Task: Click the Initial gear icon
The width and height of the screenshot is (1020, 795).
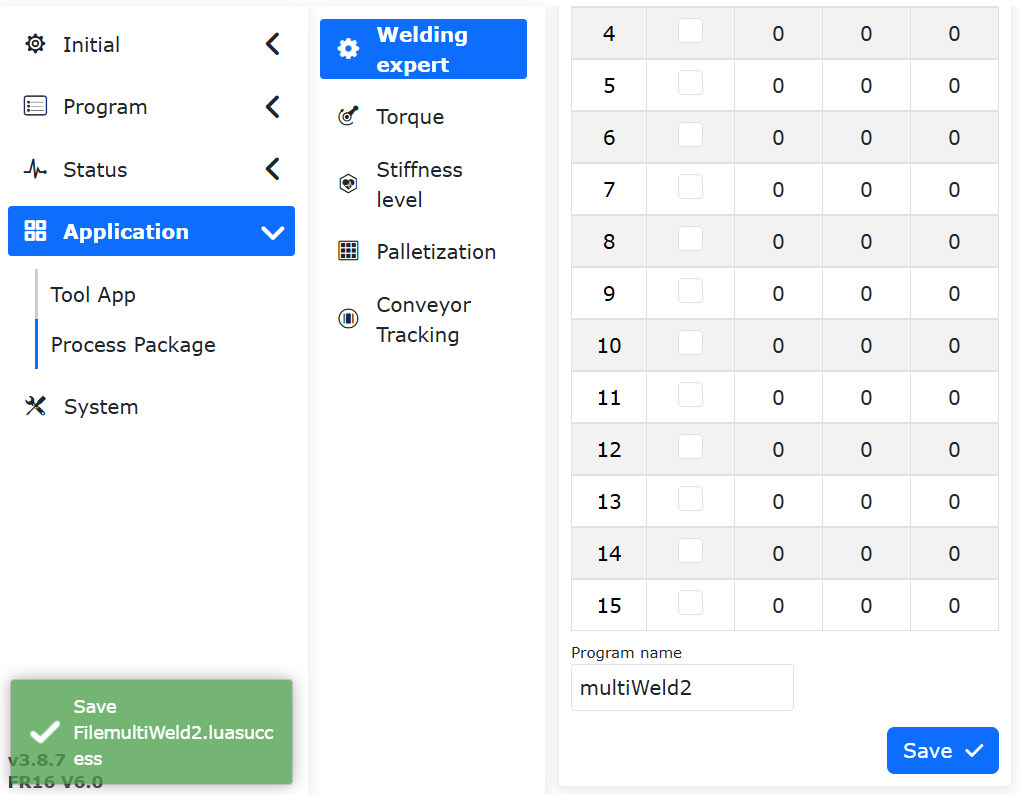Action: point(35,44)
